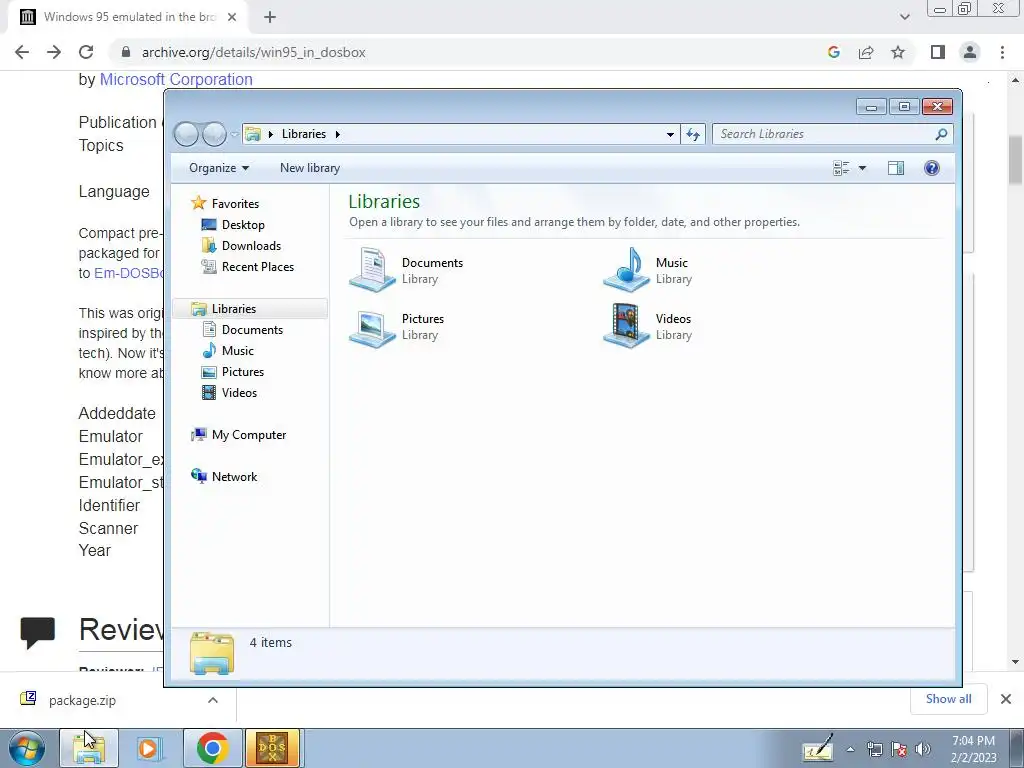1024x768 pixels.
Task: Click New library button
Action: pos(310,168)
